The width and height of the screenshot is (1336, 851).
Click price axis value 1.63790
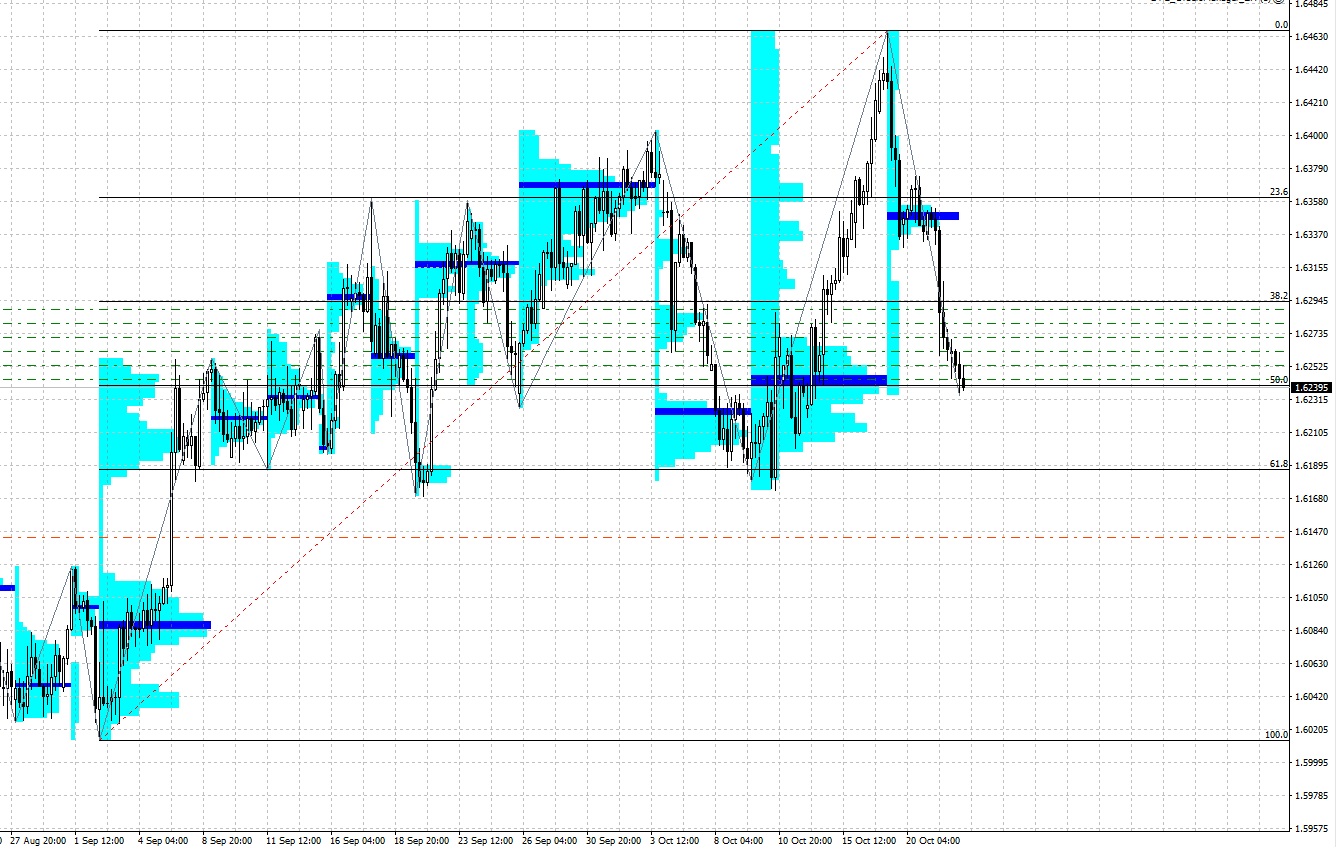[x=1312, y=169]
